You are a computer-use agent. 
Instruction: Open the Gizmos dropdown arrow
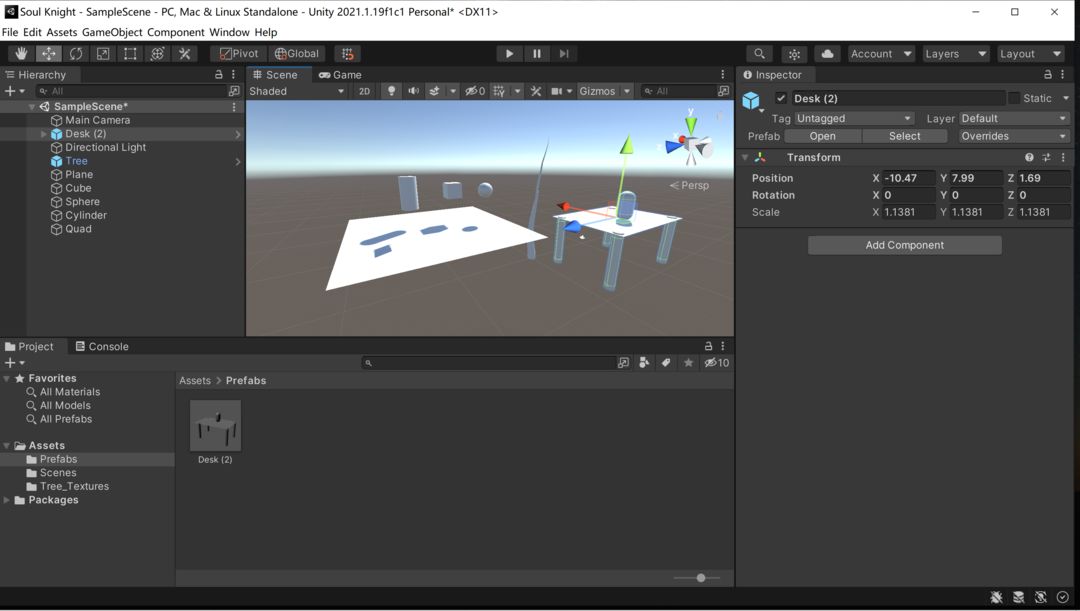point(627,91)
